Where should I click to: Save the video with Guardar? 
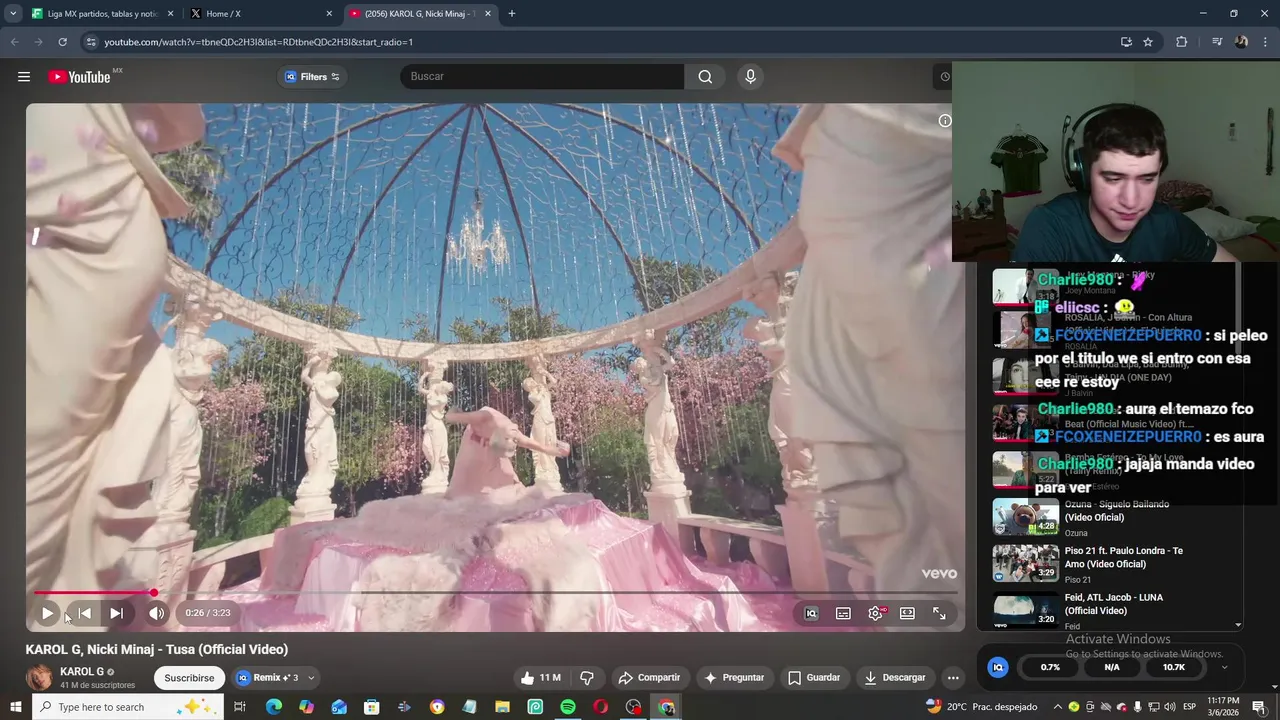[x=814, y=678]
